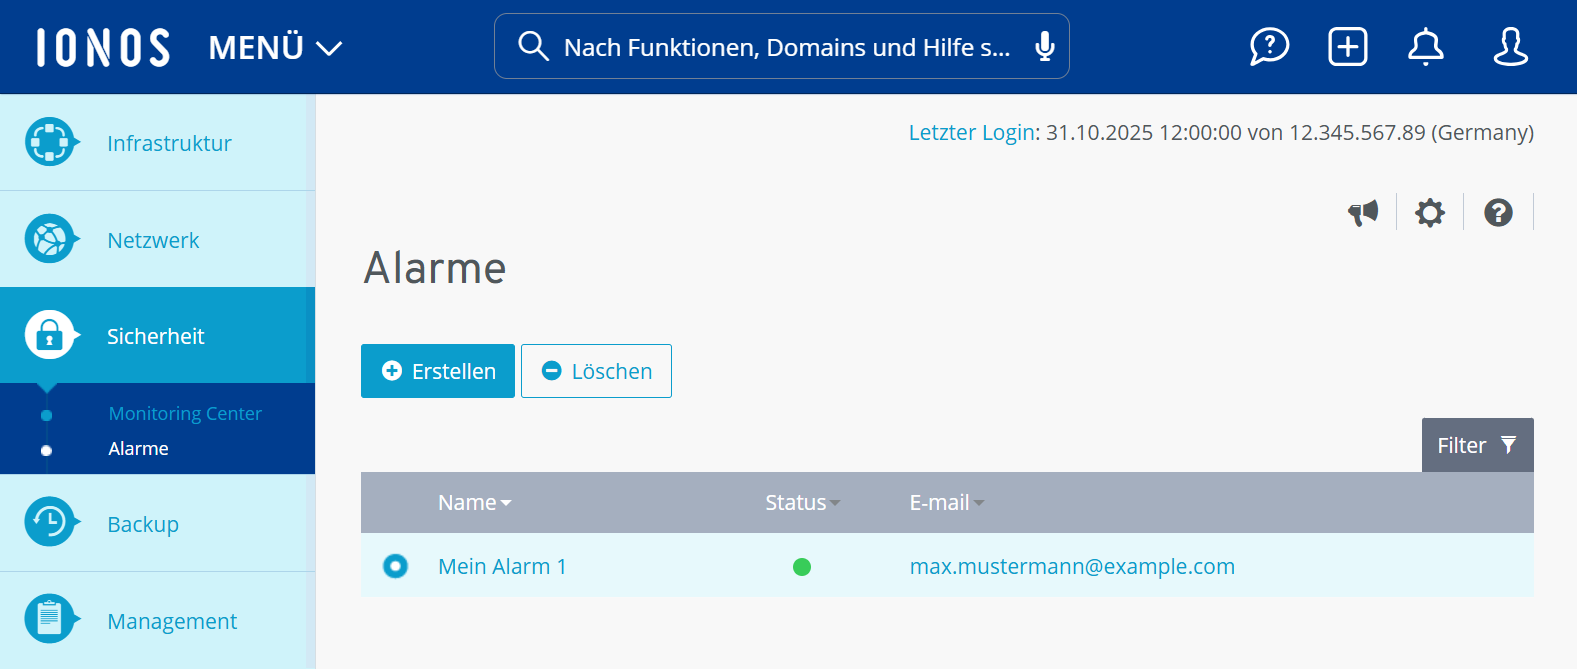Viewport: 1577px width, 669px height.
Task: Sort by Name column
Action: pos(475,502)
